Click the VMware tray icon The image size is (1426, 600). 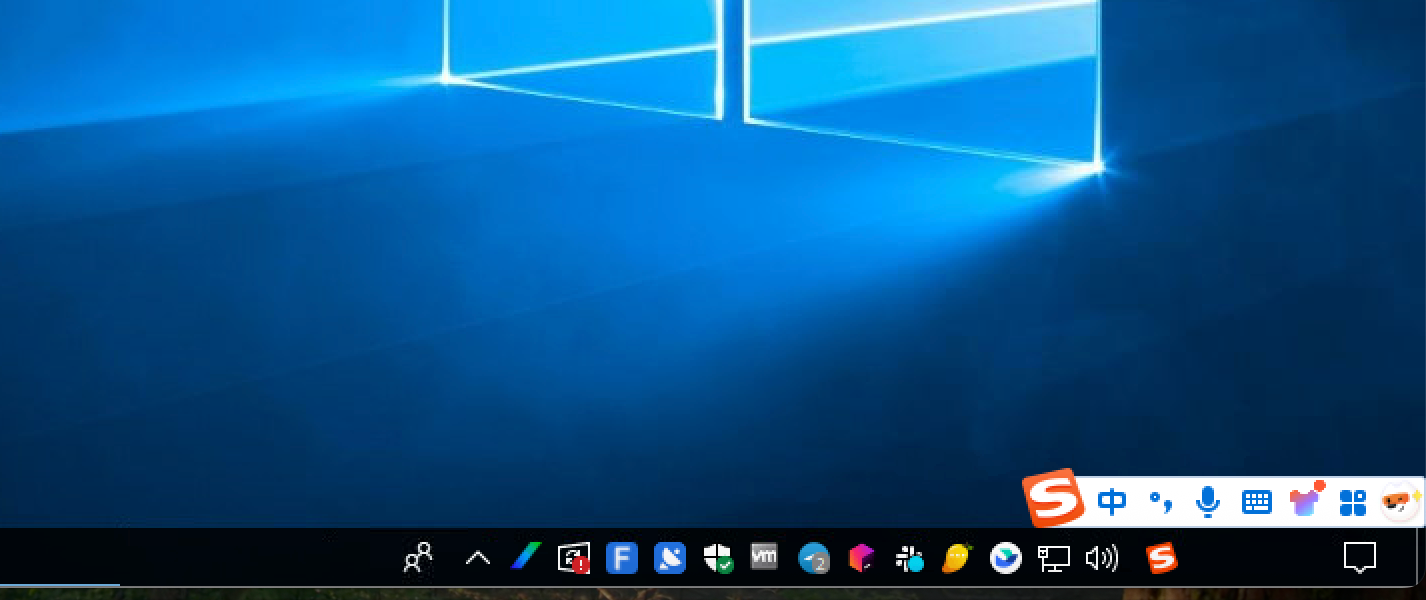[x=764, y=558]
